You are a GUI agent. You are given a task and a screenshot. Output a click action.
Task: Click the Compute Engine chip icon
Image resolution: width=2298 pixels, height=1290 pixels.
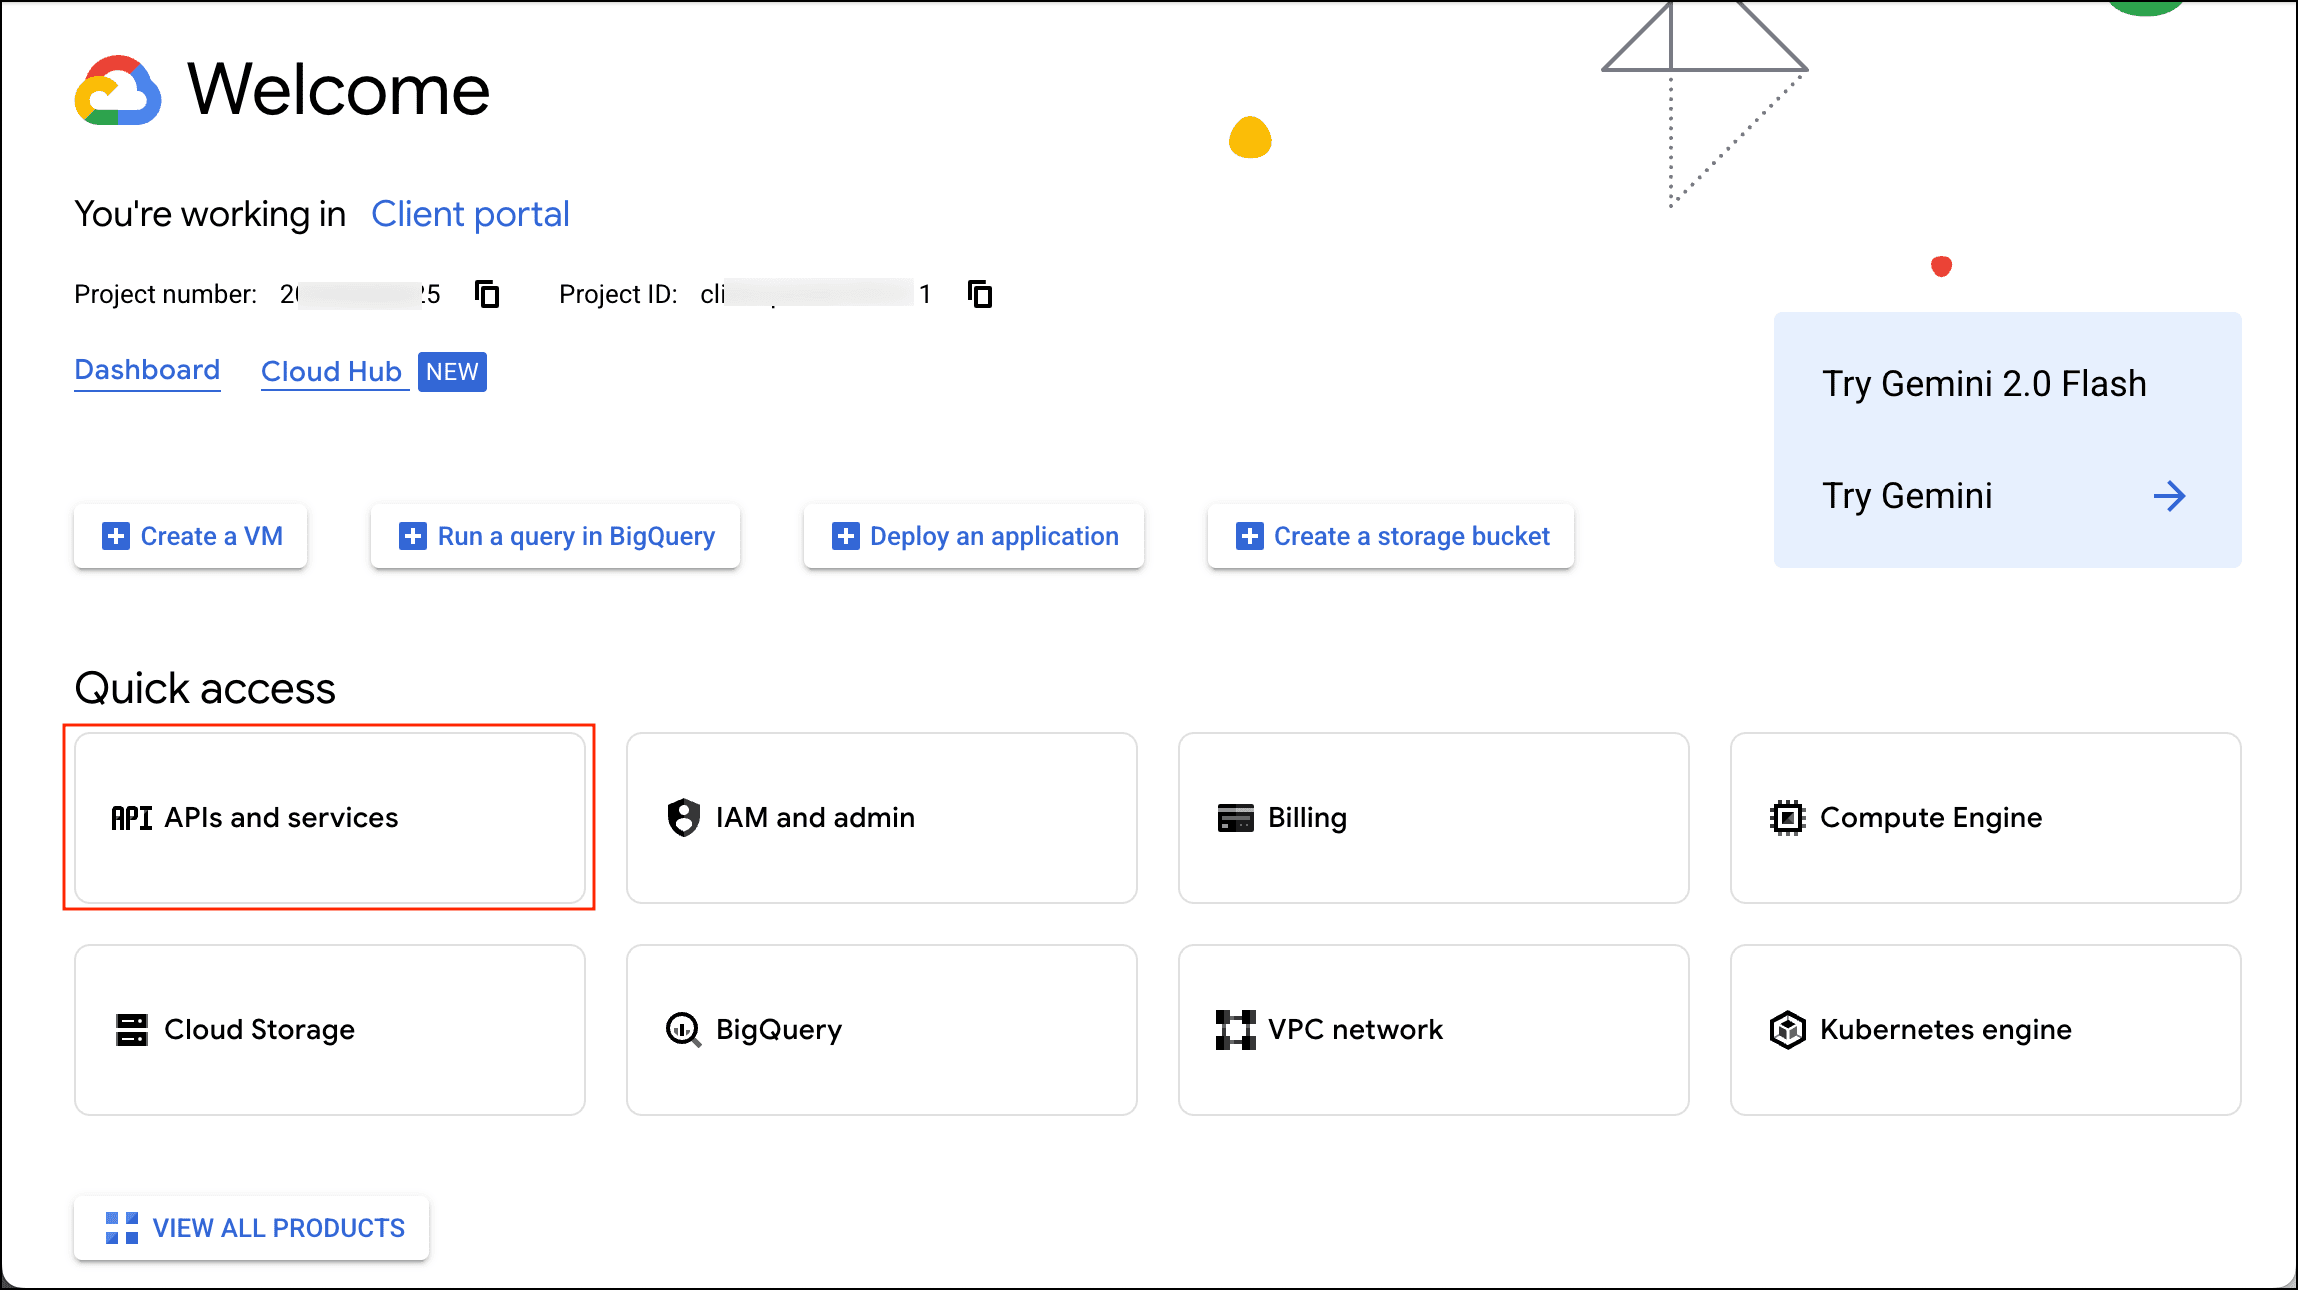pos(1787,818)
